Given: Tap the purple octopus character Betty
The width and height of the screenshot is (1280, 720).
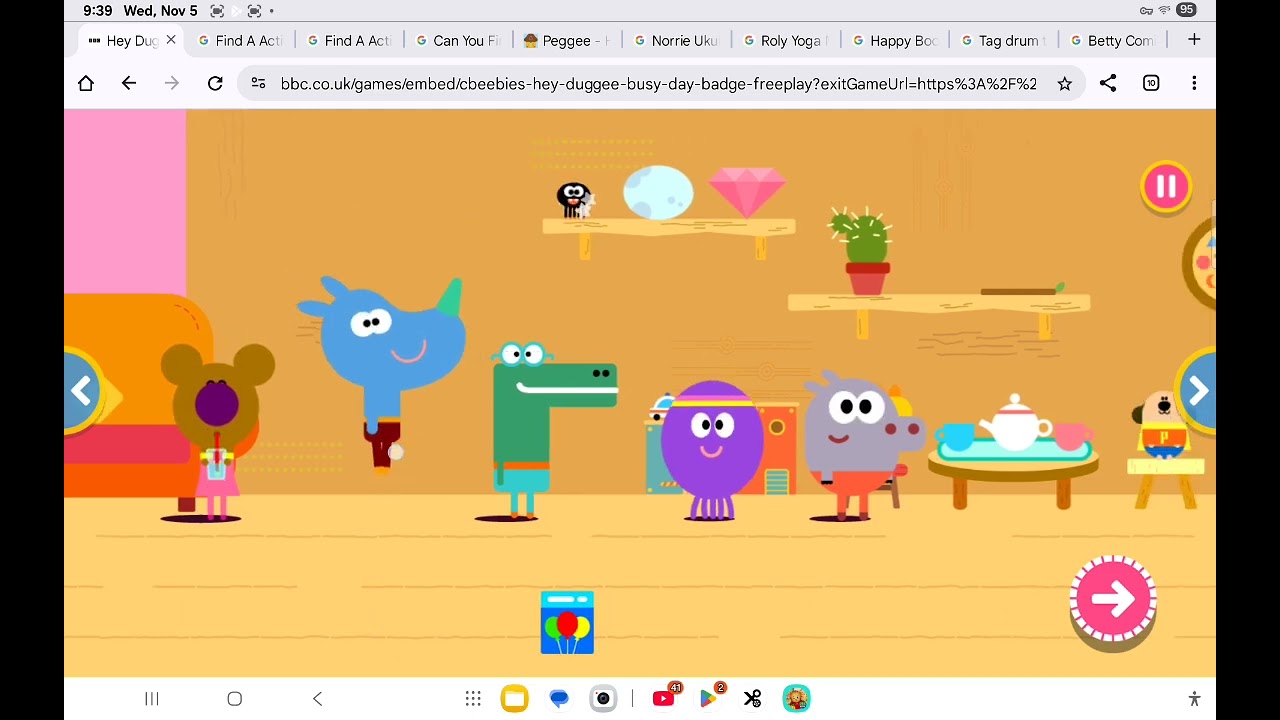Looking at the screenshot, I should tap(711, 450).
